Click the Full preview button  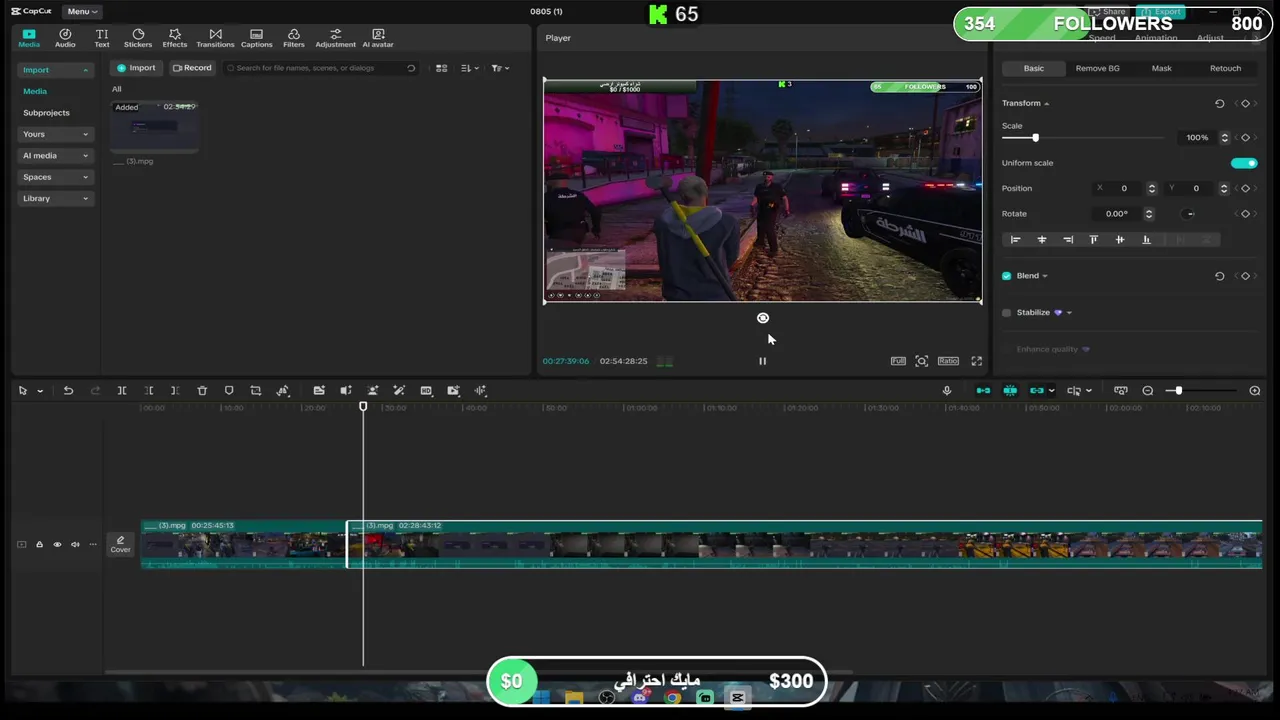[x=898, y=361]
